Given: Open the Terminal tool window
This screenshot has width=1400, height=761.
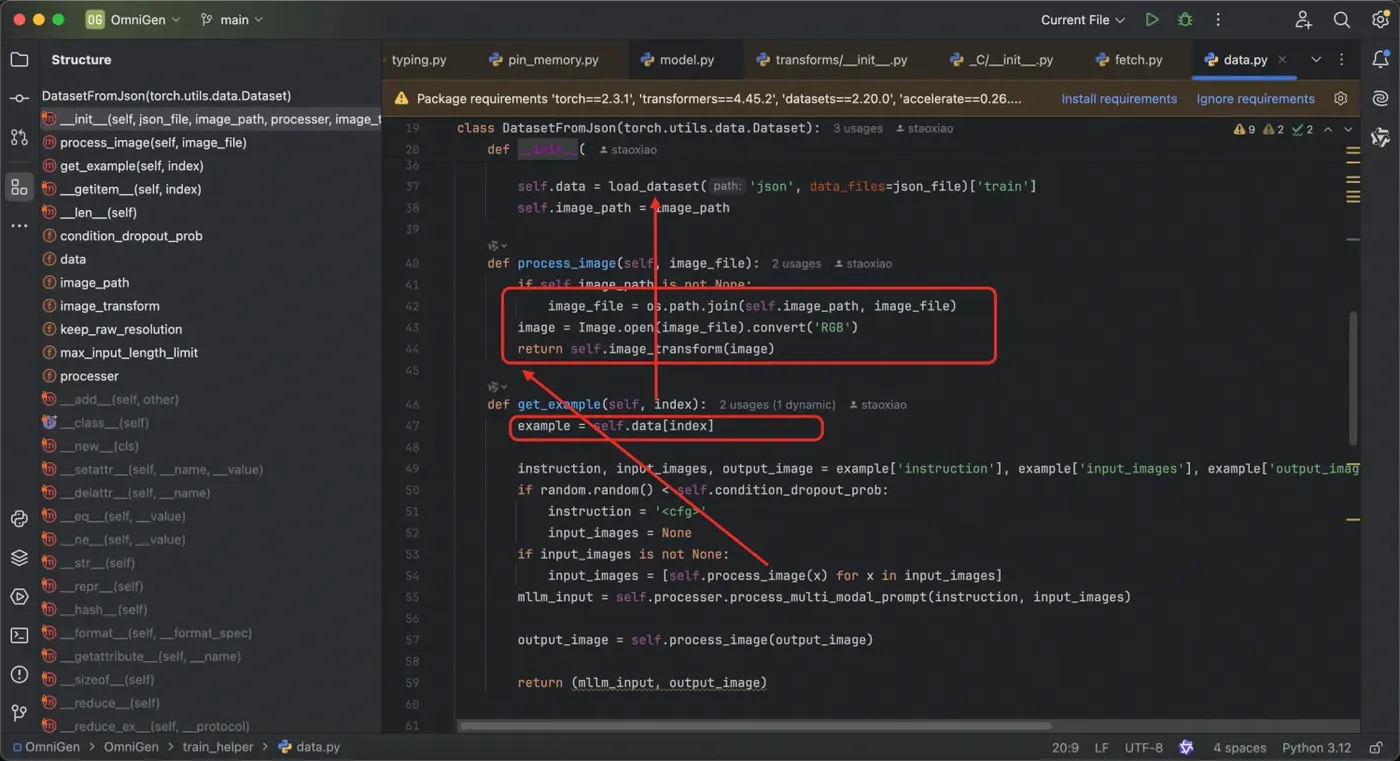Looking at the screenshot, I should pos(19,635).
